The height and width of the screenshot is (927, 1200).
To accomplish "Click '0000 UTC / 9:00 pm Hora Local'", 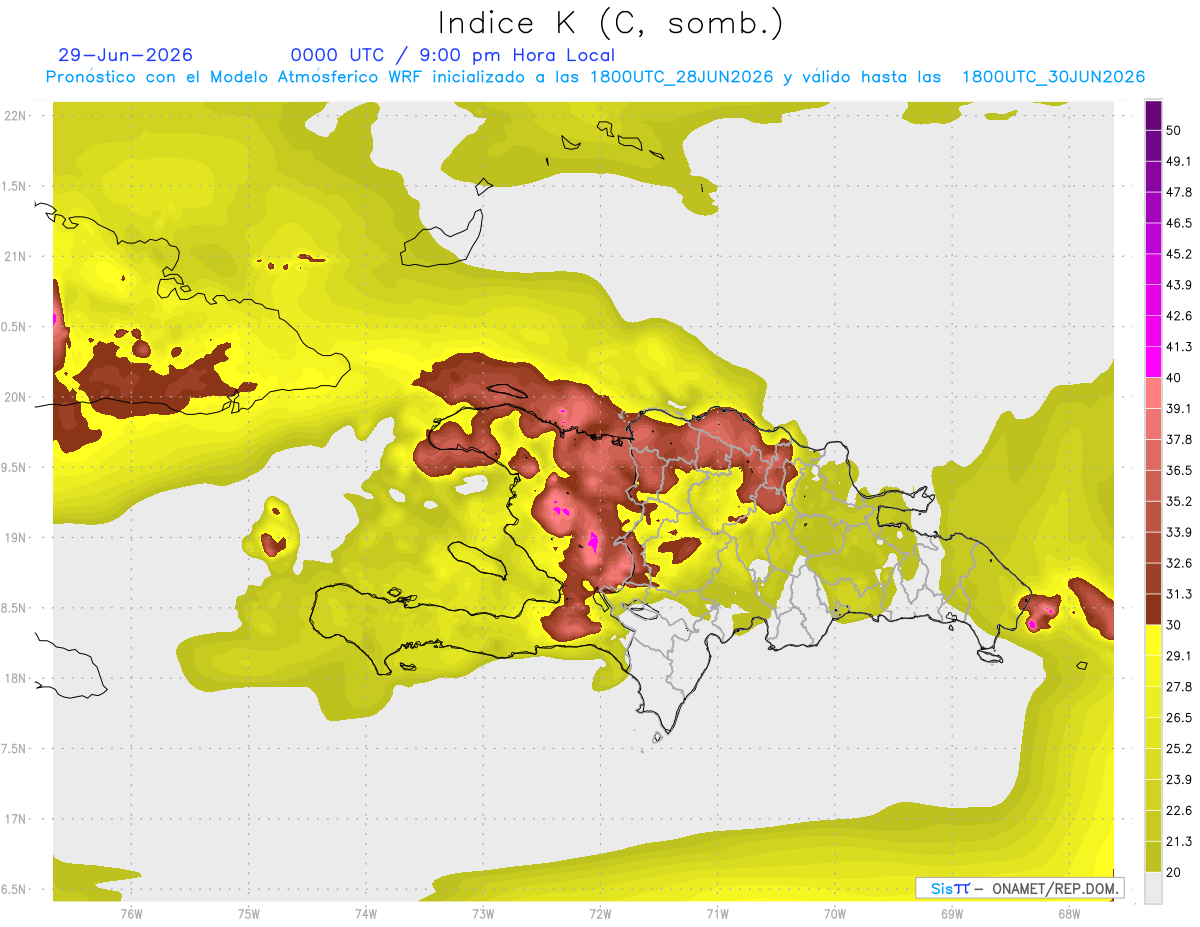I will pos(453,55).
